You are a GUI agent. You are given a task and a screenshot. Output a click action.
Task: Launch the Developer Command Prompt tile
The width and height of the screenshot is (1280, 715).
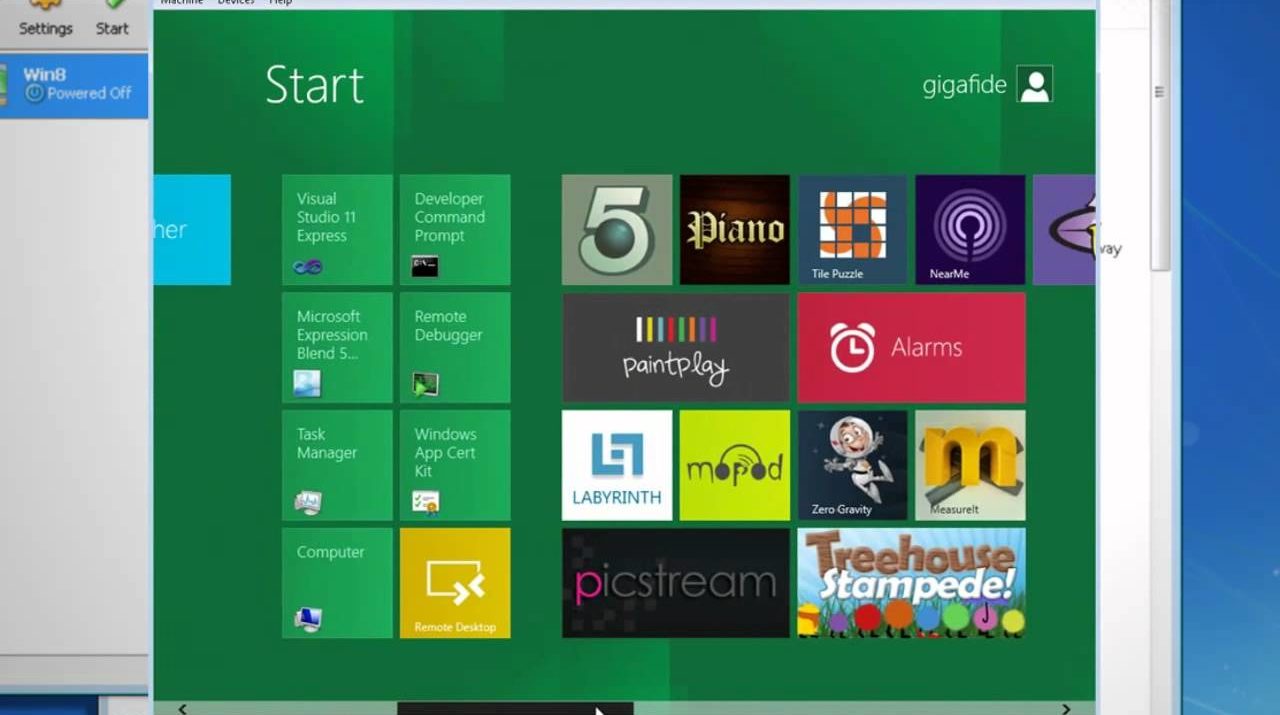tap(455, 230)
